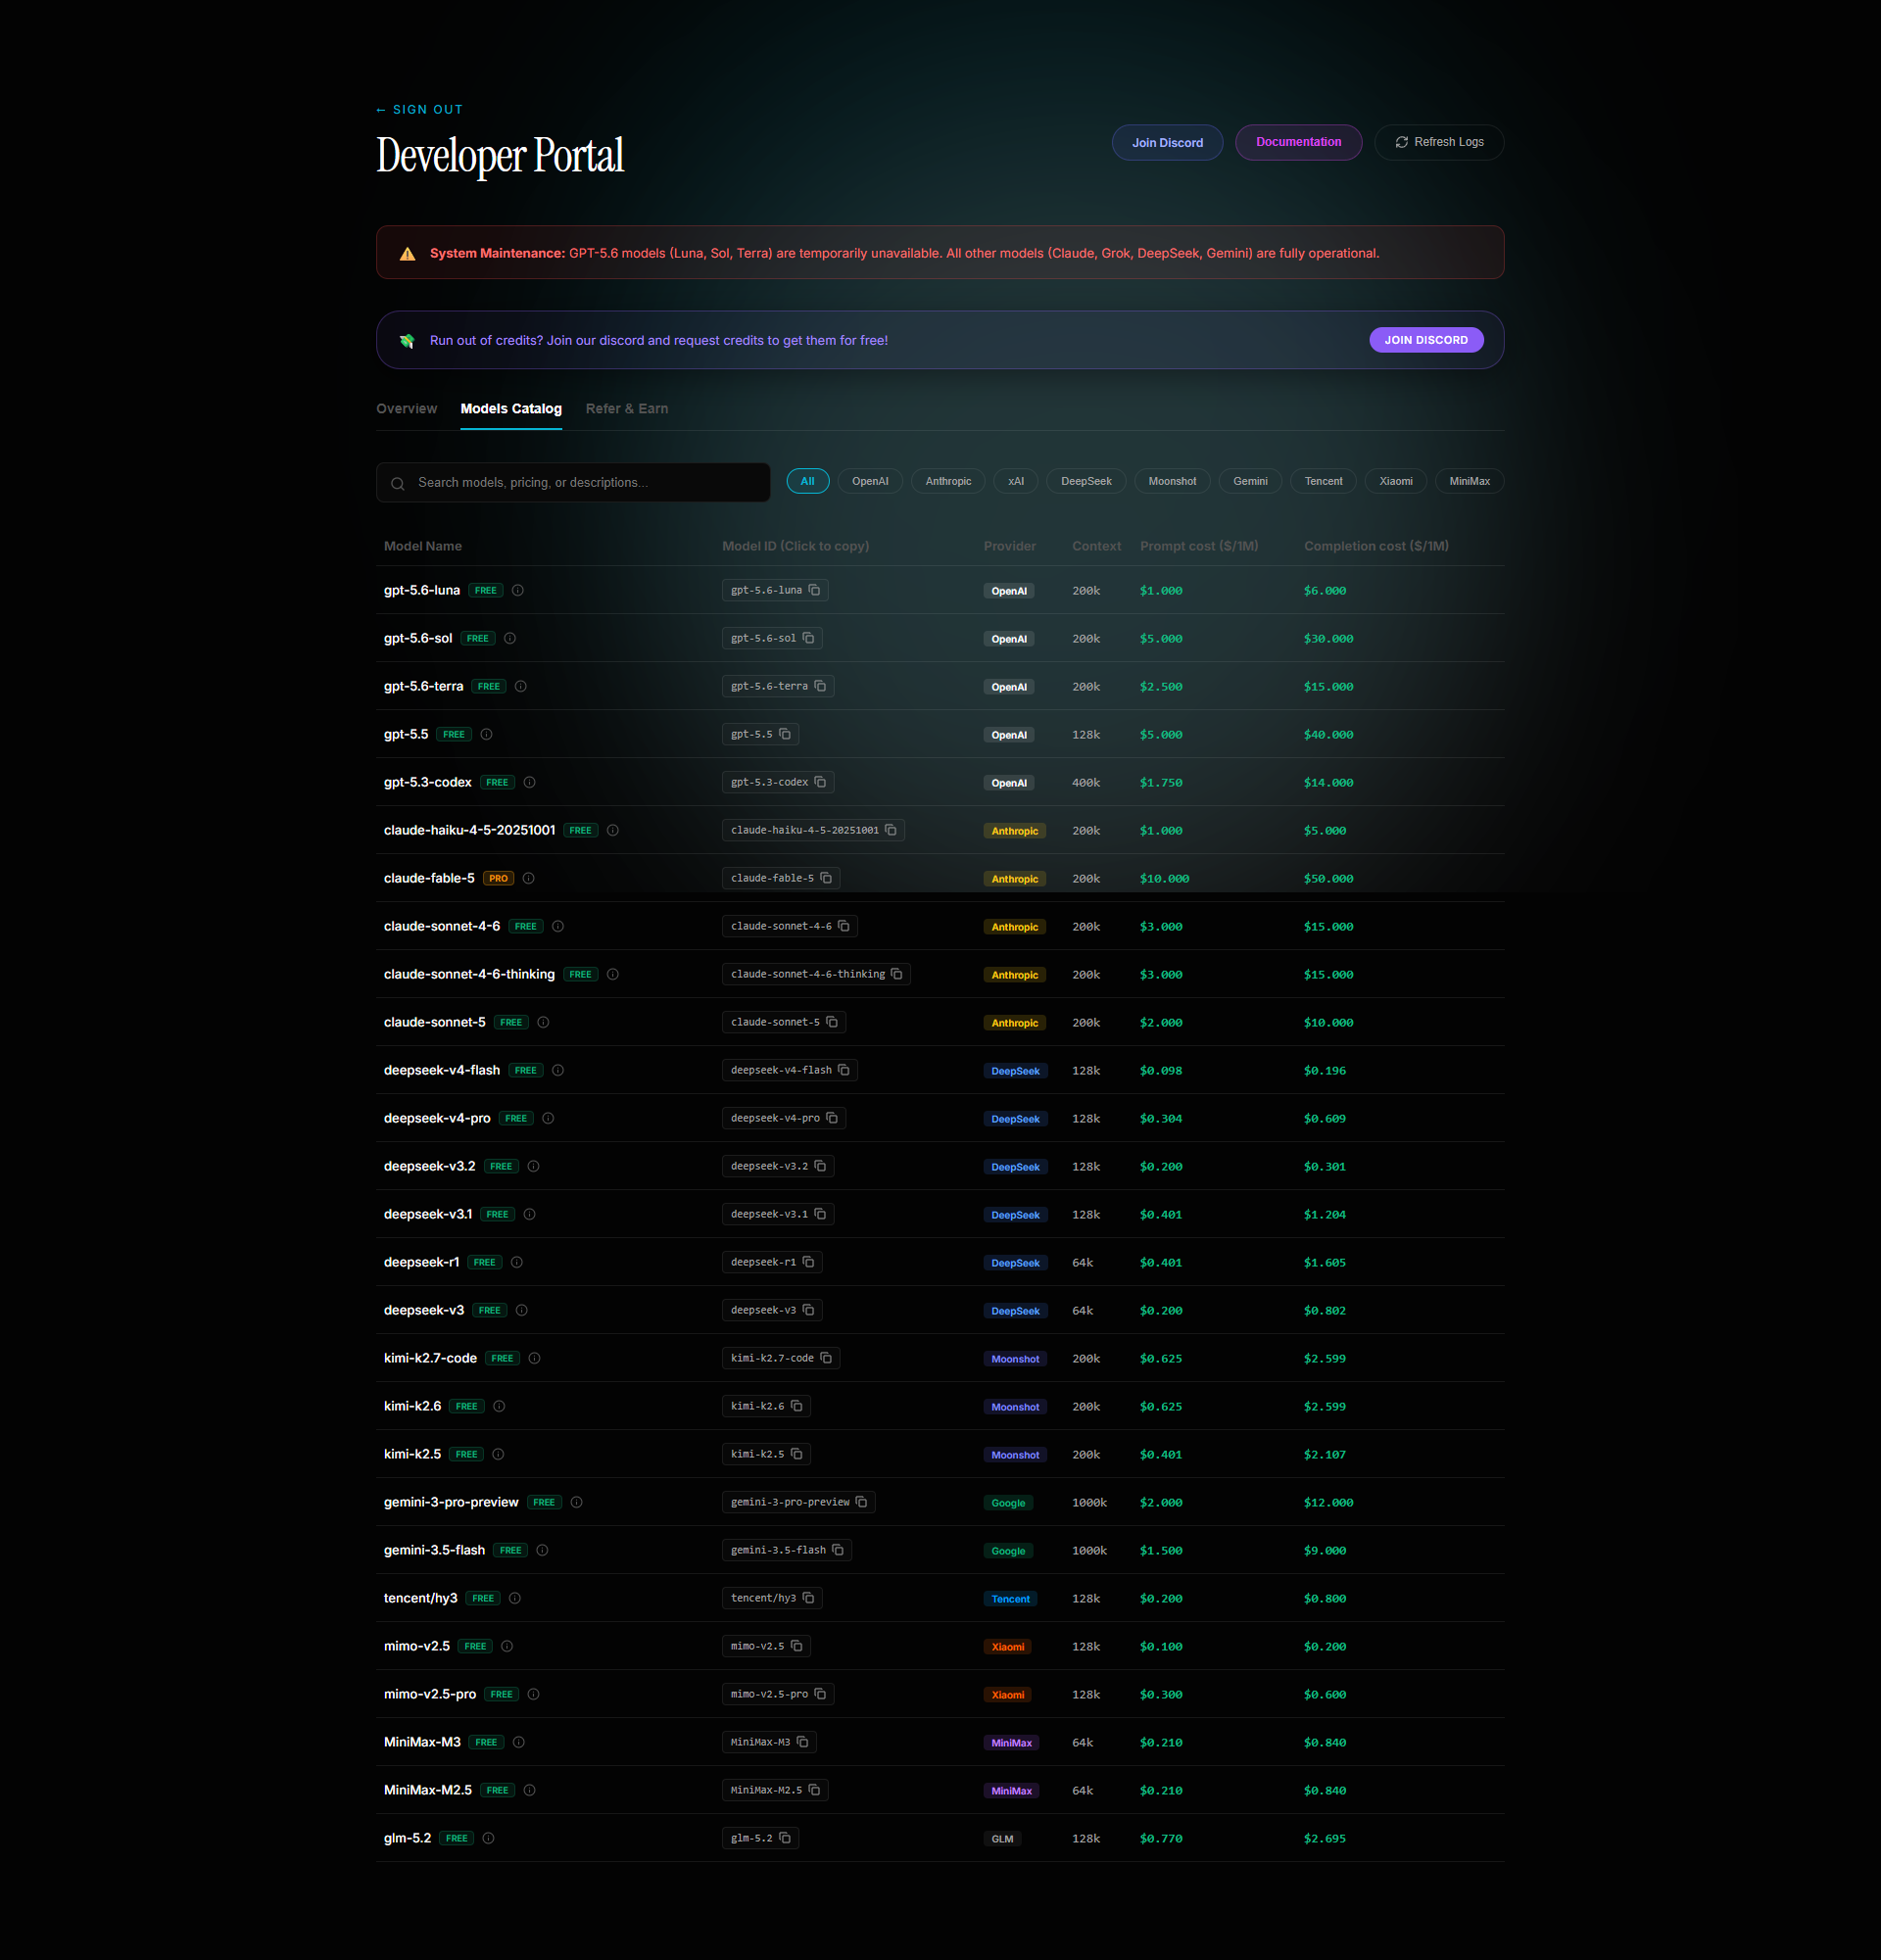Show info for tencent/hy3

[x=515, y=1598]
